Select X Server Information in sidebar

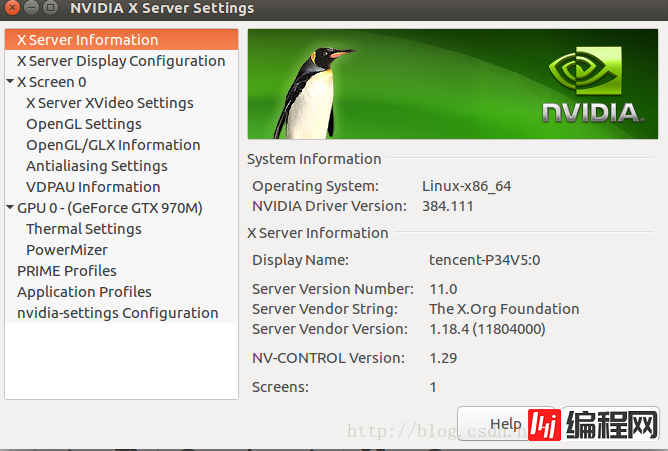[121, 40]
